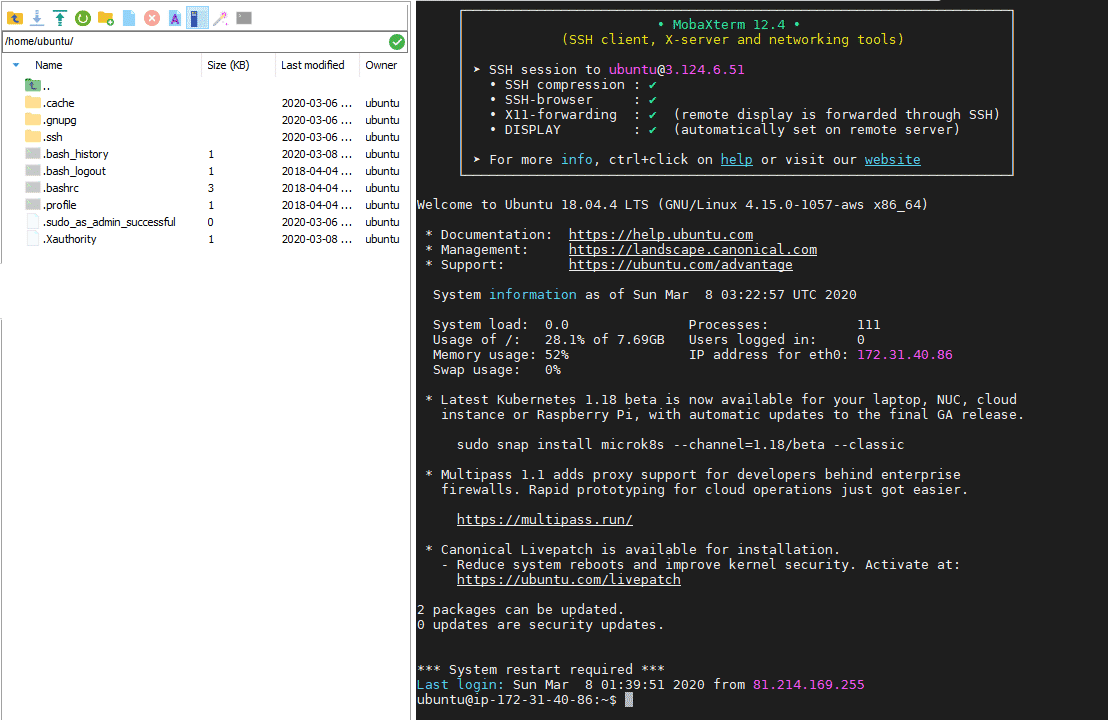Screen dimensions: 1108x720
Task: Rename the selected file via 'A' icon
Action: click(175, 18)
